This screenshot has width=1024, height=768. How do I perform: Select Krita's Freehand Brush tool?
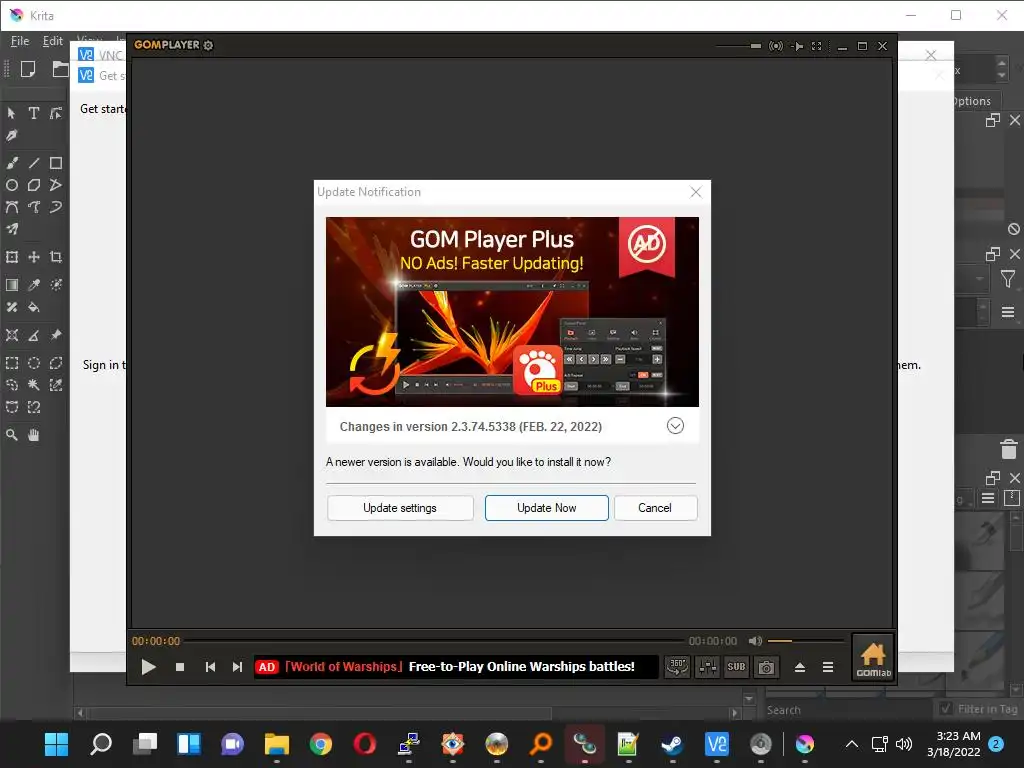pyautogui.click(x=12, y=163)
